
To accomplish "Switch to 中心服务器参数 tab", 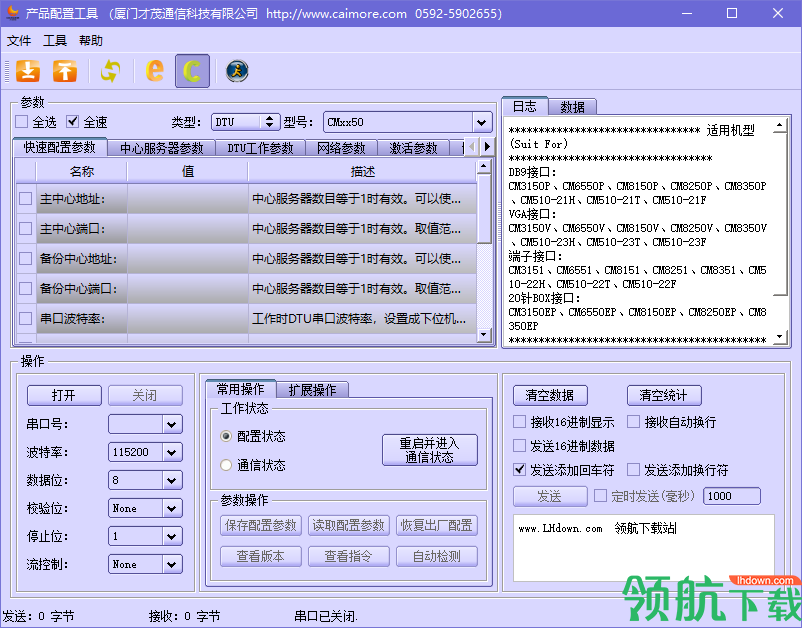I will coord(162,148).
